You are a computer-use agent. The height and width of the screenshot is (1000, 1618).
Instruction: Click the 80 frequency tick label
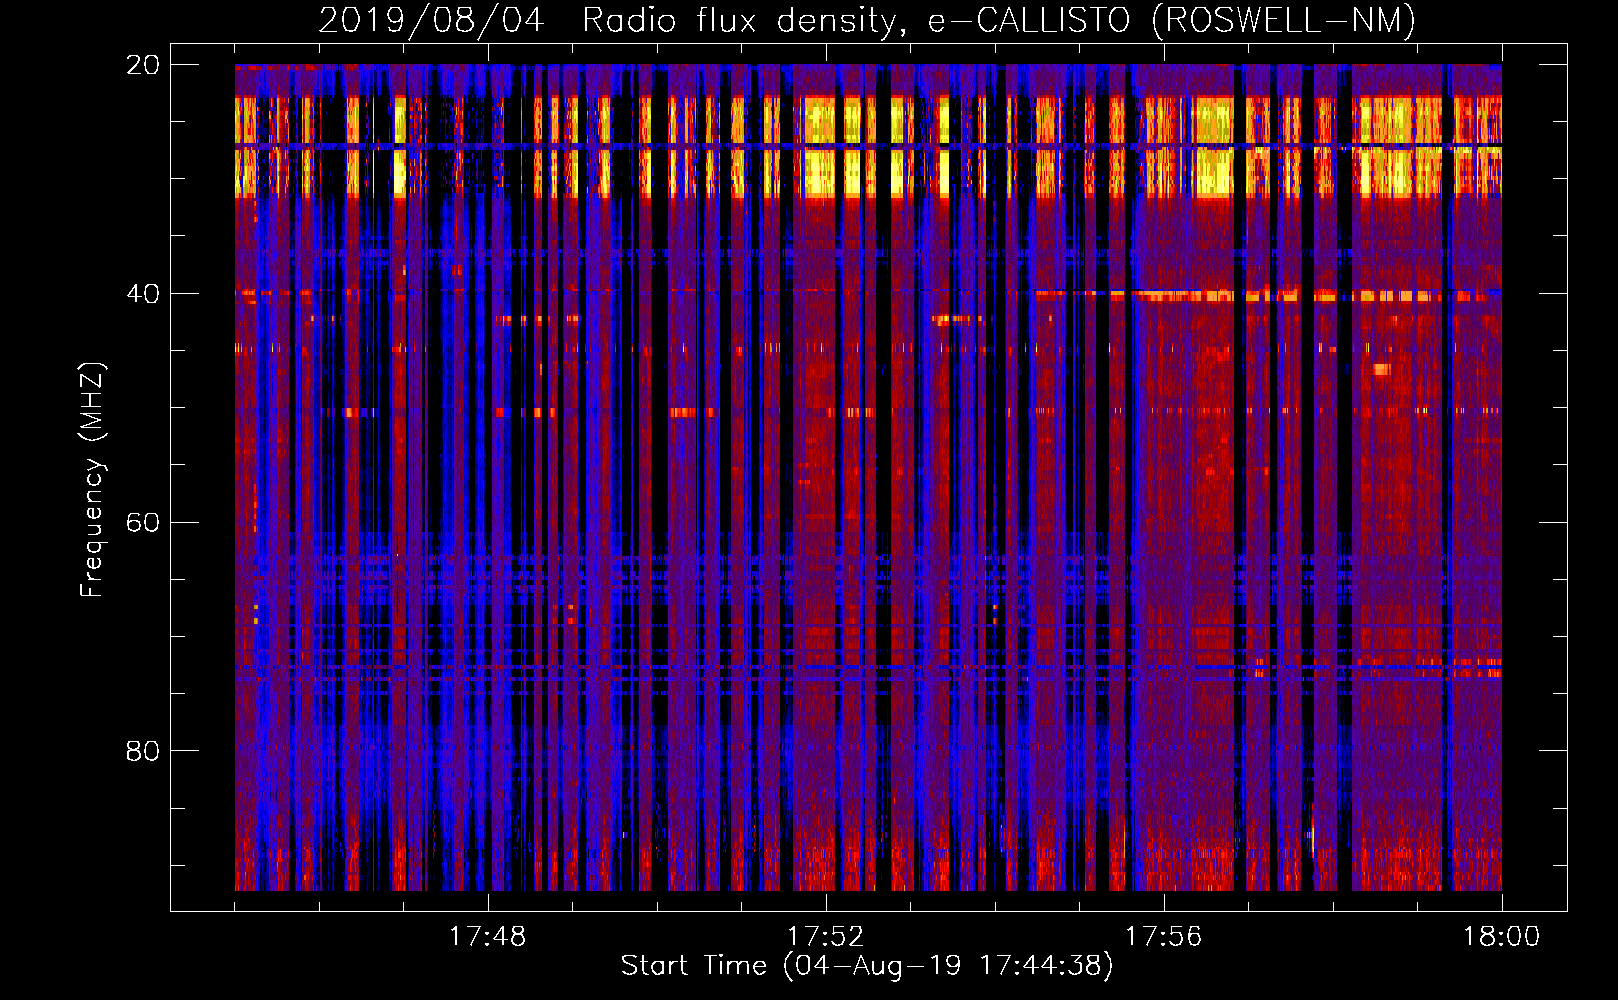[143, 751]
